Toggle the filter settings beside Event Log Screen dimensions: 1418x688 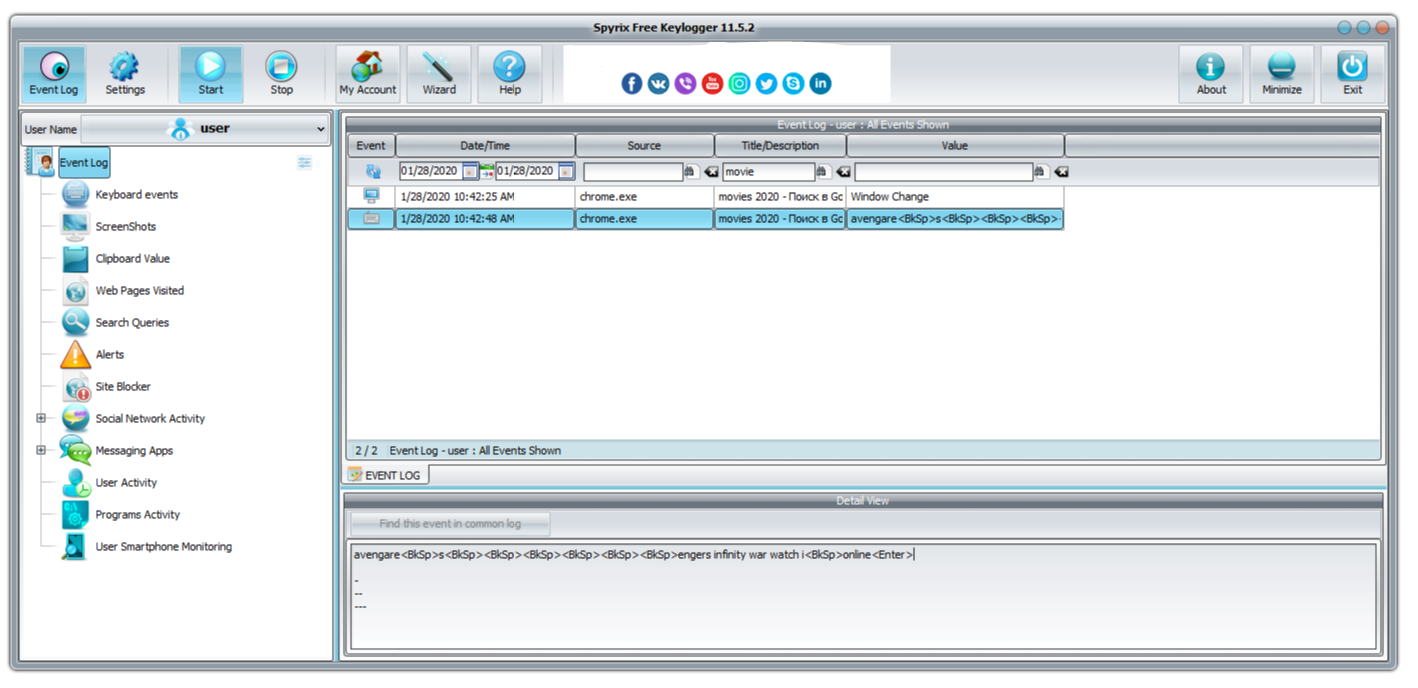pos(305,163)
